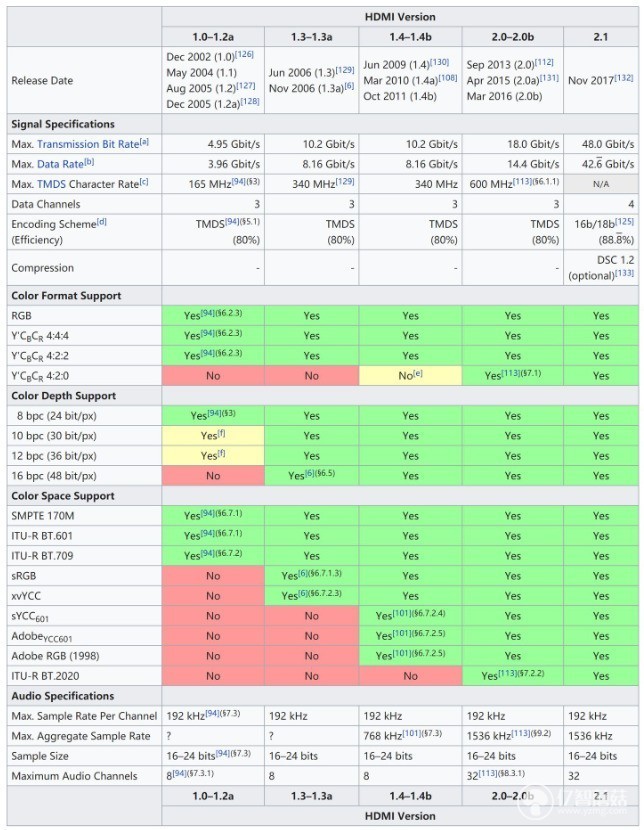The height and width of the screenshot is (830, 644).
Task: Click the 165 MHz cell
Action: [213, 184]
